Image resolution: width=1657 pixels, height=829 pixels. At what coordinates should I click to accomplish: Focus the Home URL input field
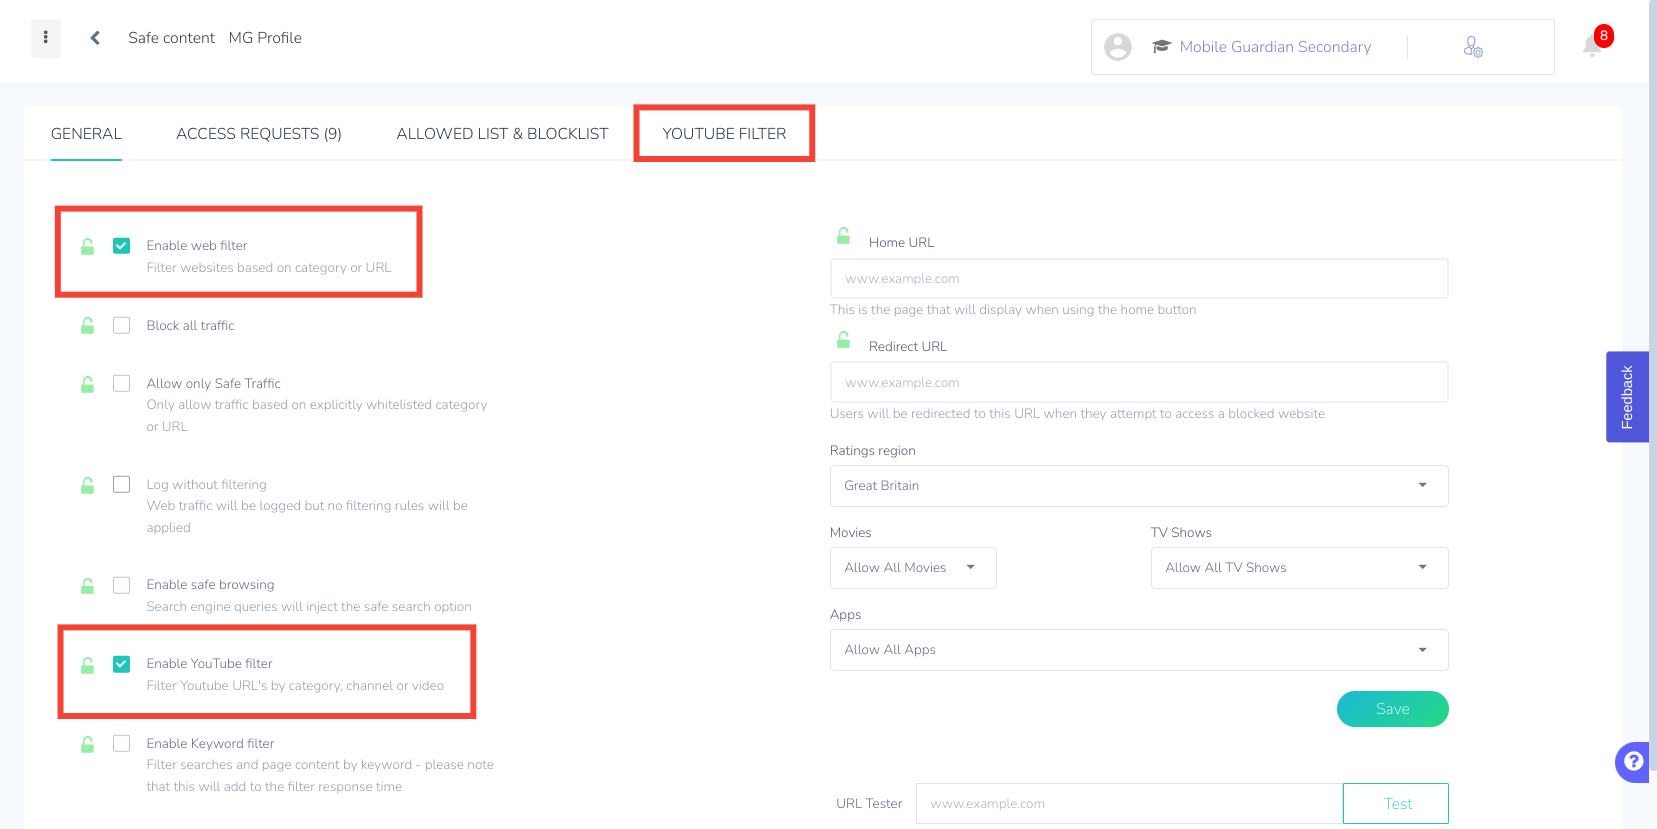[1139, 279]
